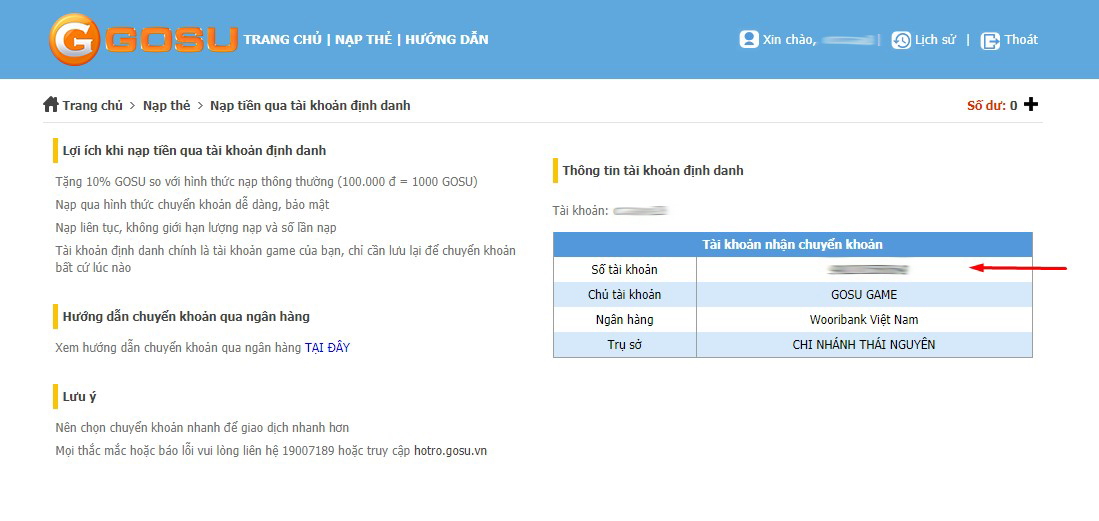Open HƯỚNG DẪN in top navigation
1099x521 pixels.
[446, 39]
